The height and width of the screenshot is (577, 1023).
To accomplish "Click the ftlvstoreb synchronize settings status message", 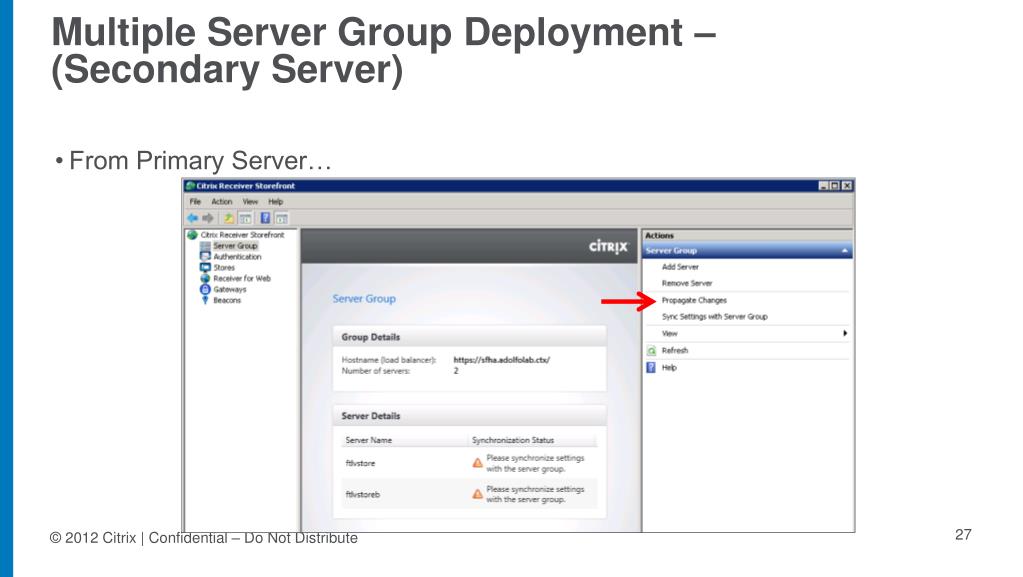I will [535, 494].
